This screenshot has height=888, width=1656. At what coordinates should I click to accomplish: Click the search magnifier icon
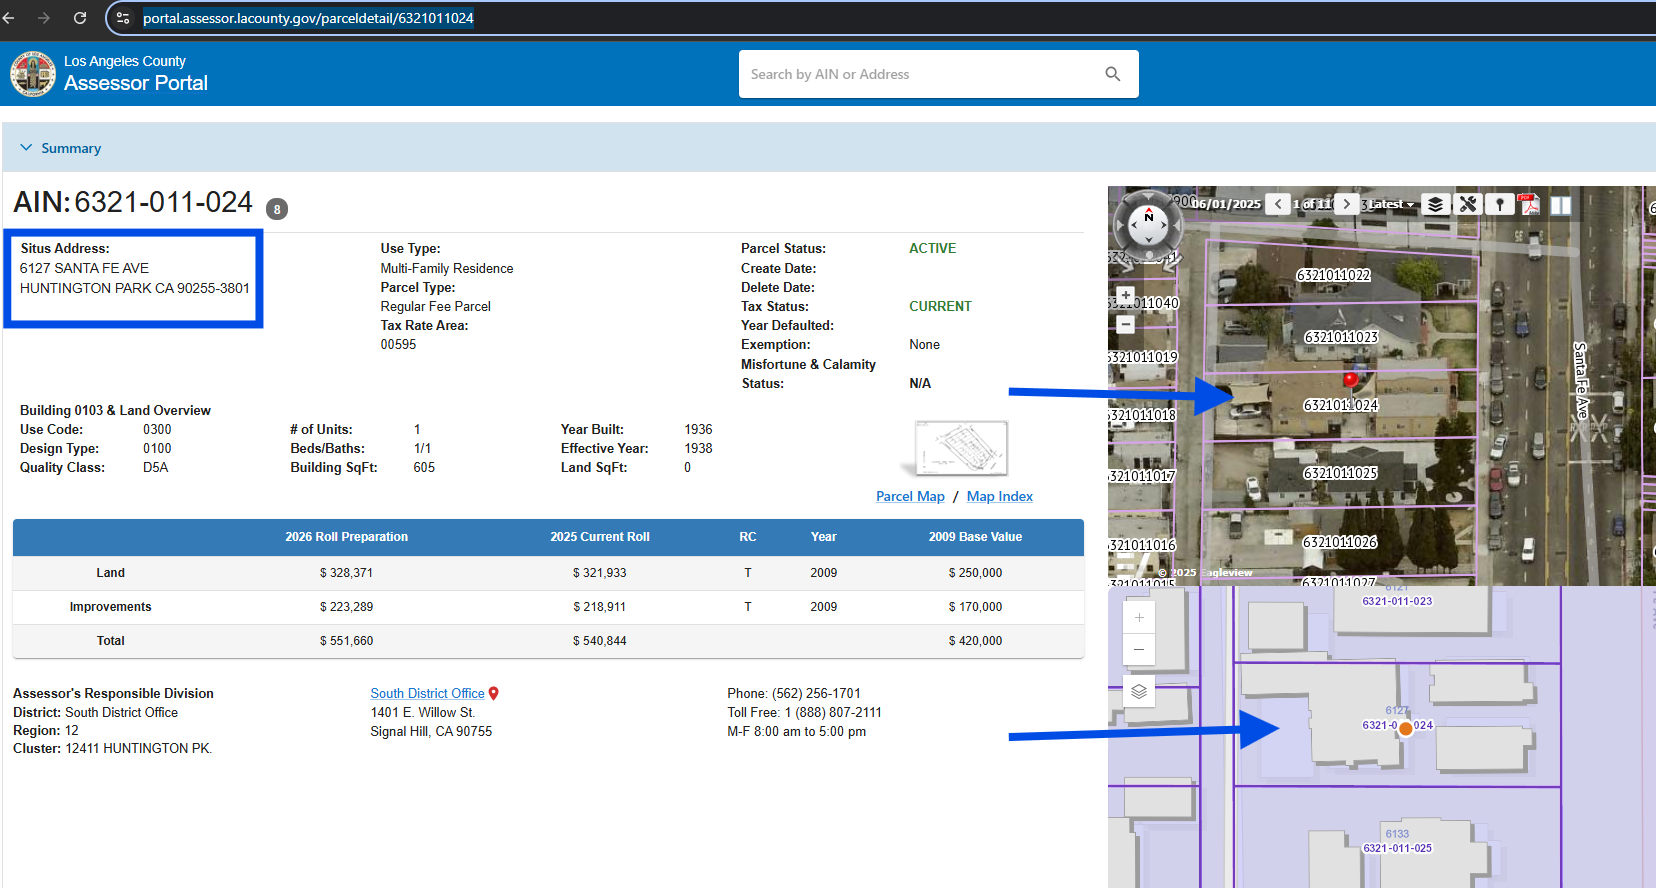point(1112,74)
